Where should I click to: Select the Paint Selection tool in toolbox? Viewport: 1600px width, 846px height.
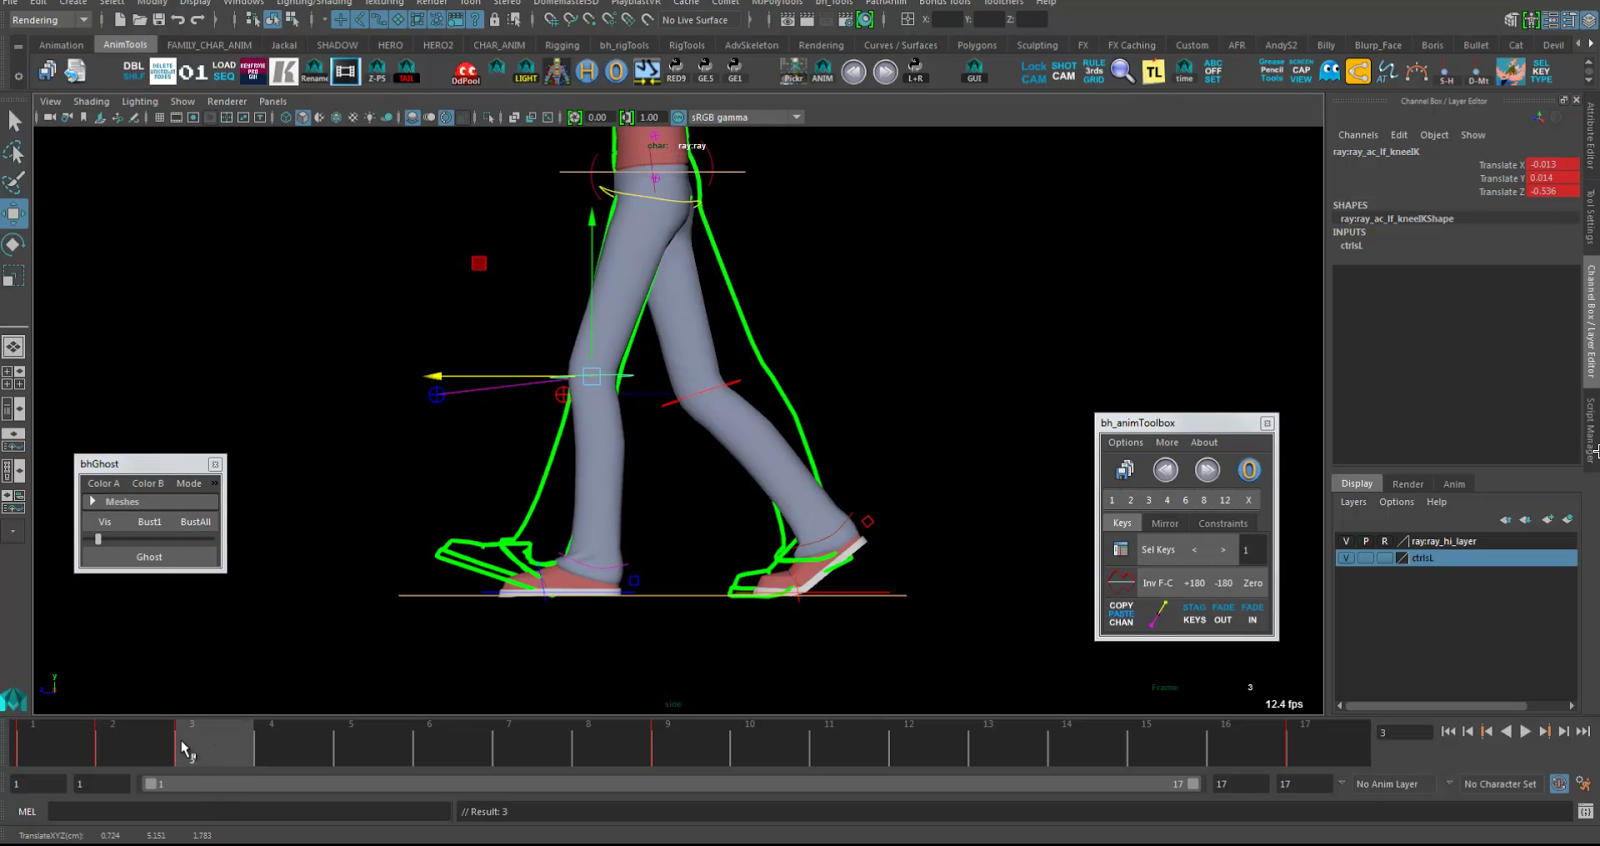(14, 183)
